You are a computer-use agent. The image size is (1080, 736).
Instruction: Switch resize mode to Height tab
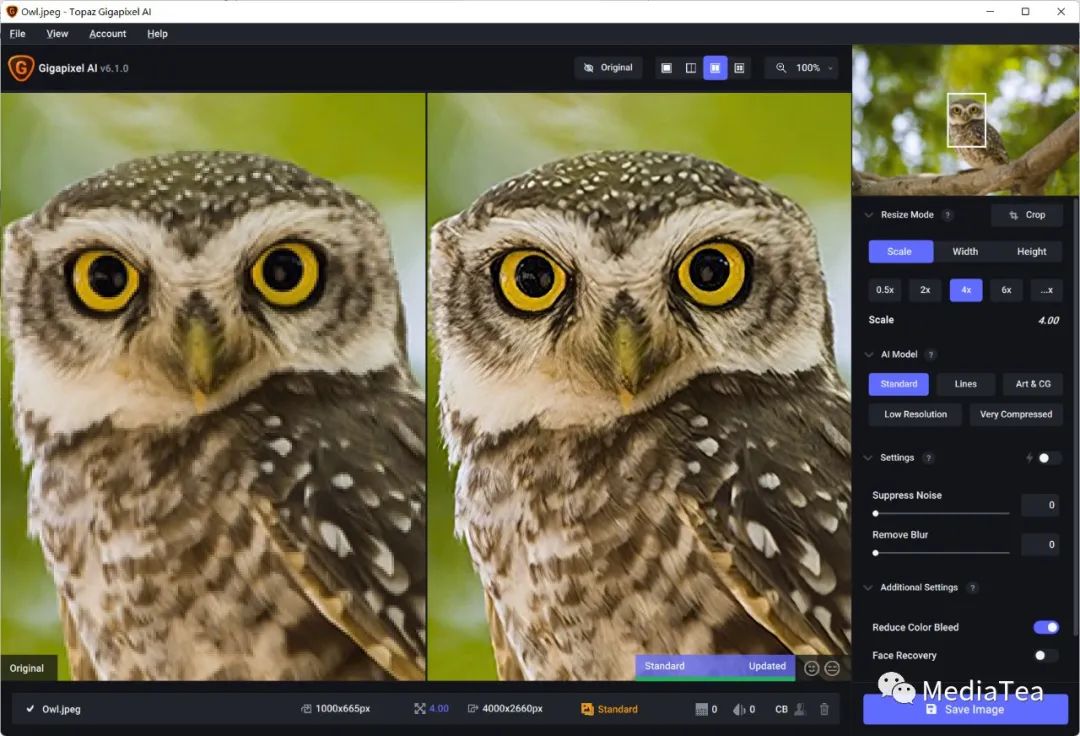pyautogui.click(x=1031, y=251)
